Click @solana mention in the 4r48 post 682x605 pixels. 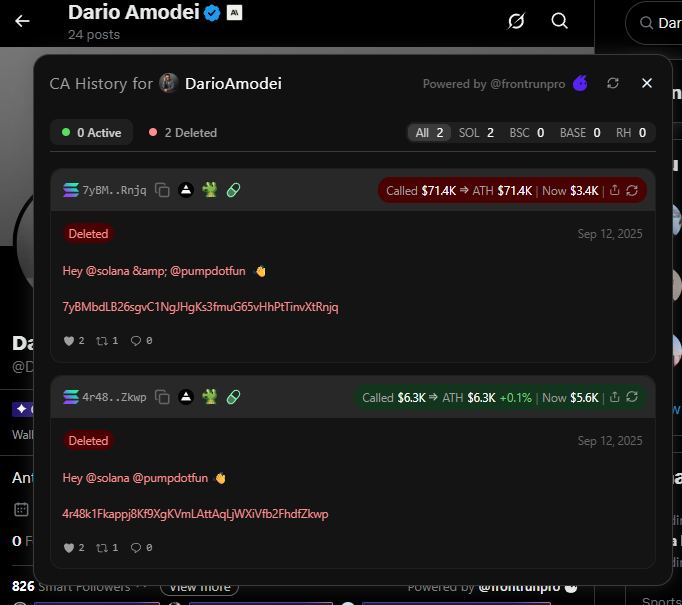point(107,478)
